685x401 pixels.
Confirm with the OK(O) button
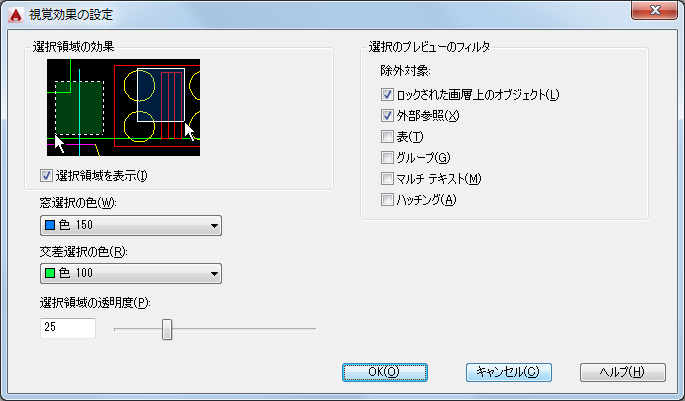(x=384, y=372)
